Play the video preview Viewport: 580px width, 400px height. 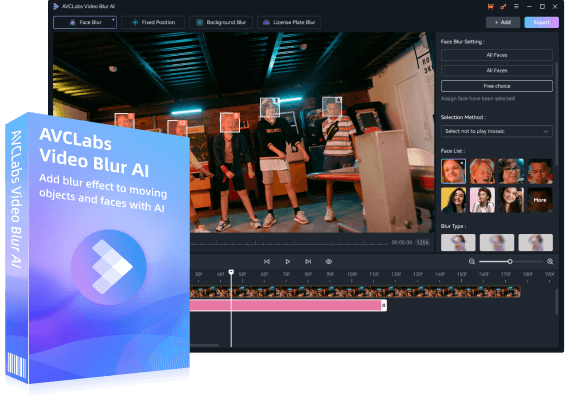pyautogui.click(x=288, y=262)
